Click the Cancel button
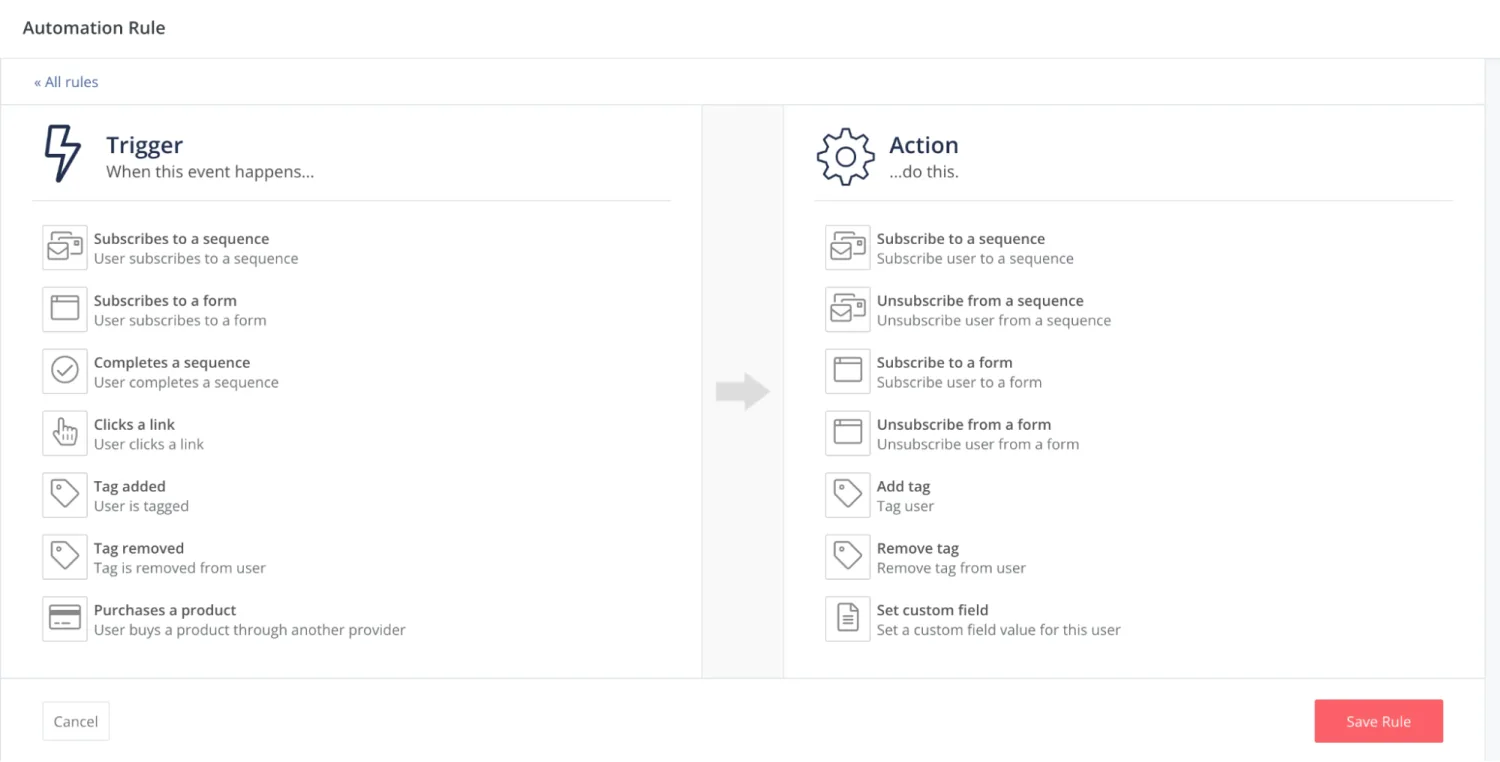Image resolution: width=1500 pixels, height=762 pixels. click(76, 721)
